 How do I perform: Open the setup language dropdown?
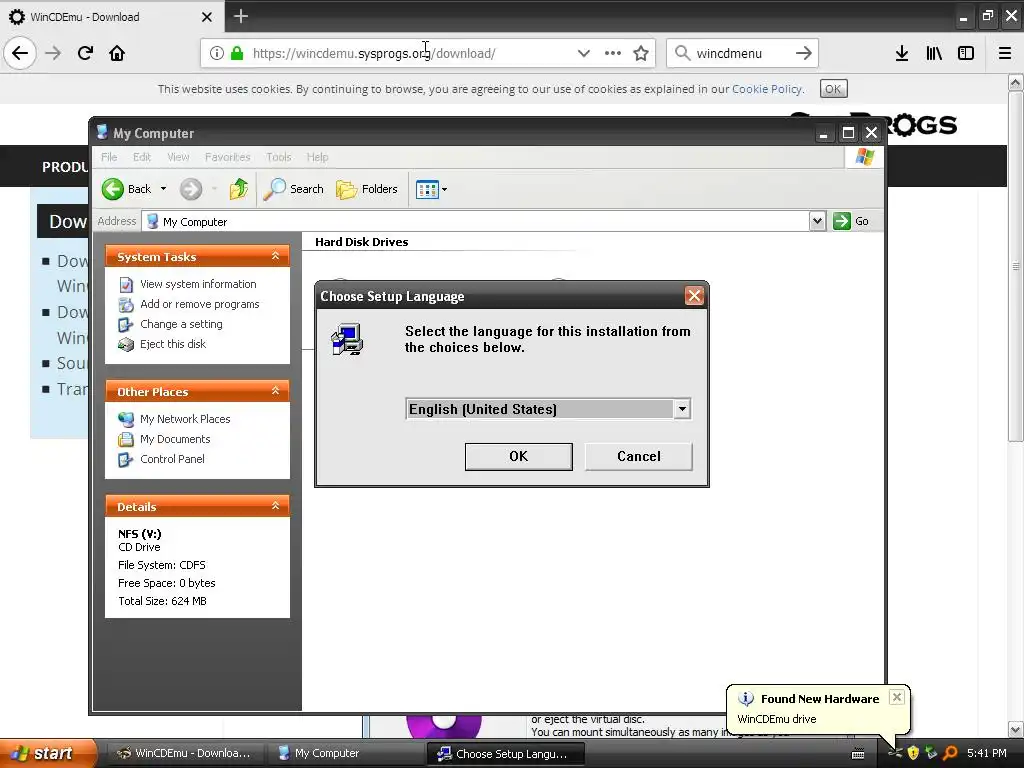coord(682,409)
